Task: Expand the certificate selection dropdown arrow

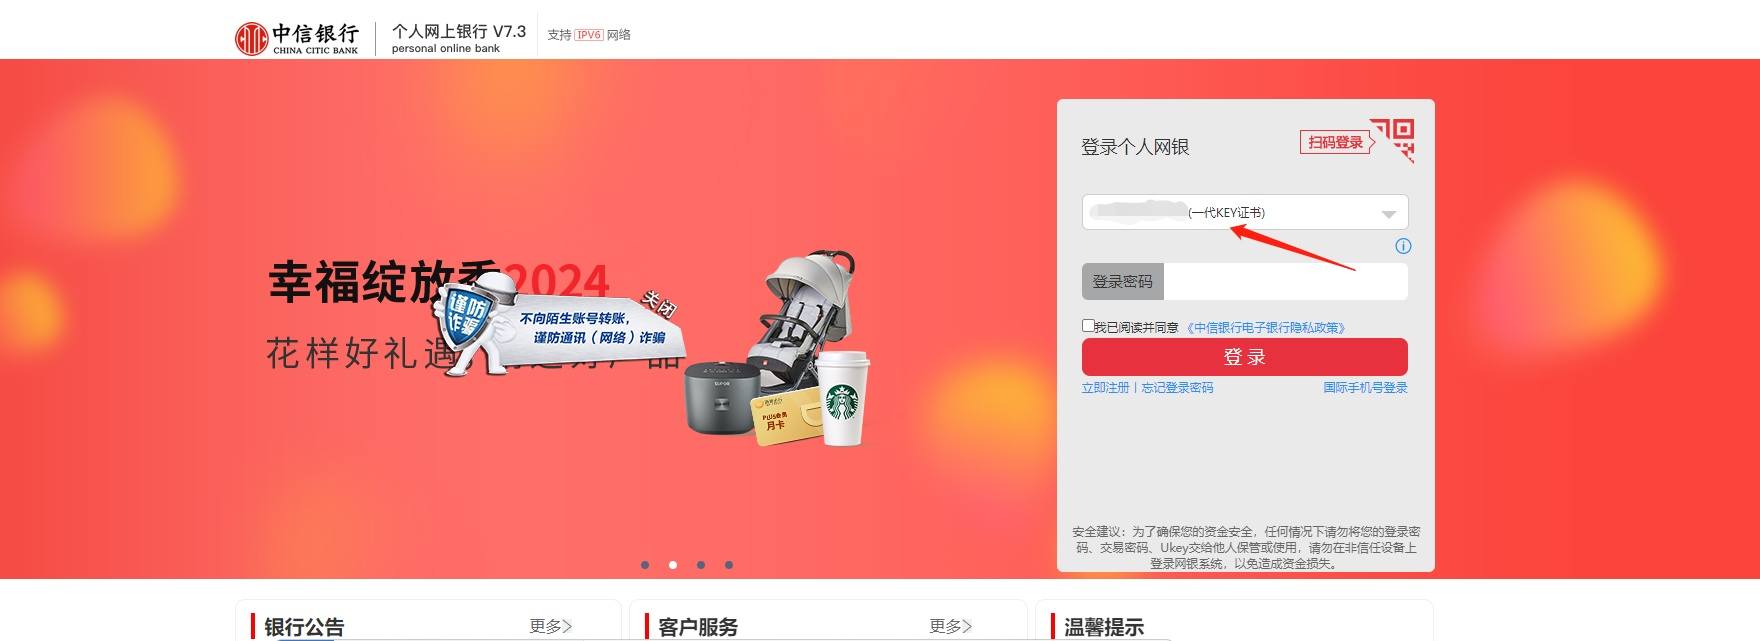Action: 1388,214
